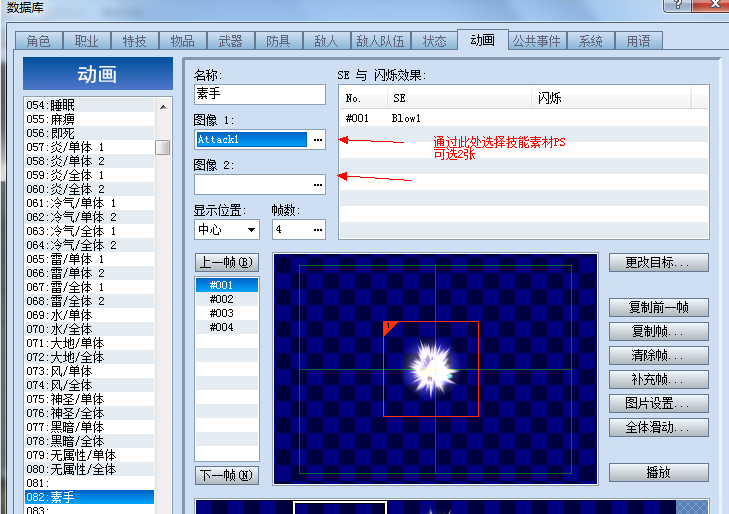Select animation 065:雷/单体 1
This screenshot has height=514, width=729.
point(89,259)
